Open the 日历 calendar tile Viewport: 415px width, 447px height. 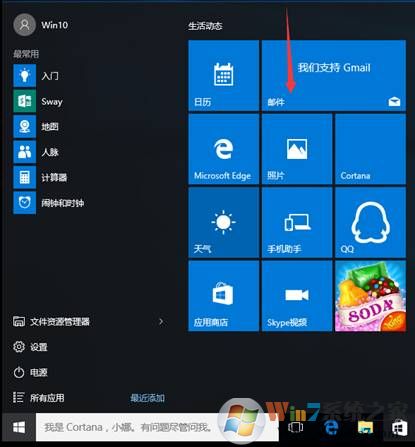pyautogui.click(x=223, y=75)
